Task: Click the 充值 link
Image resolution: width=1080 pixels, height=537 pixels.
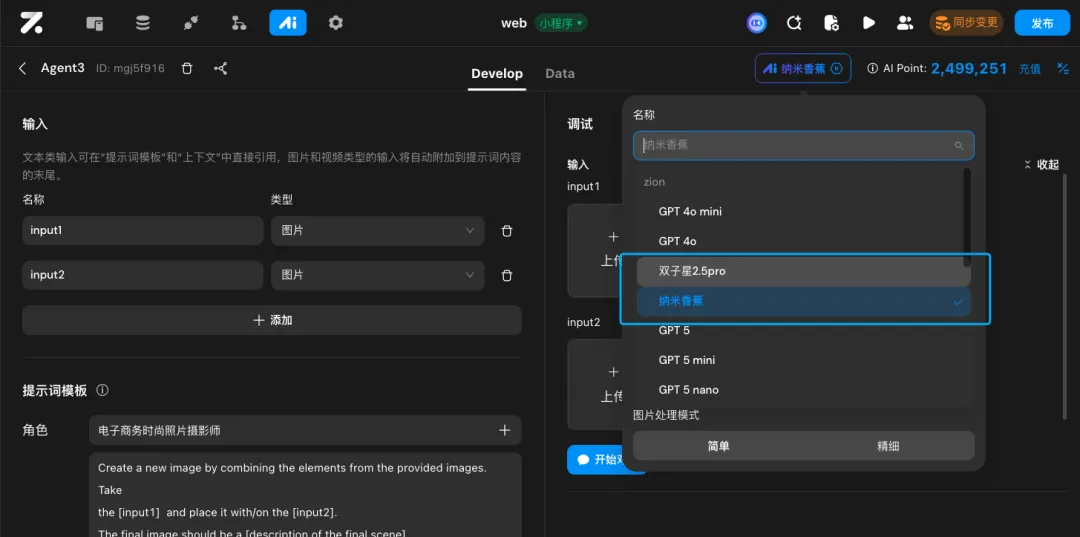Action: click(x=1030, y=69)
